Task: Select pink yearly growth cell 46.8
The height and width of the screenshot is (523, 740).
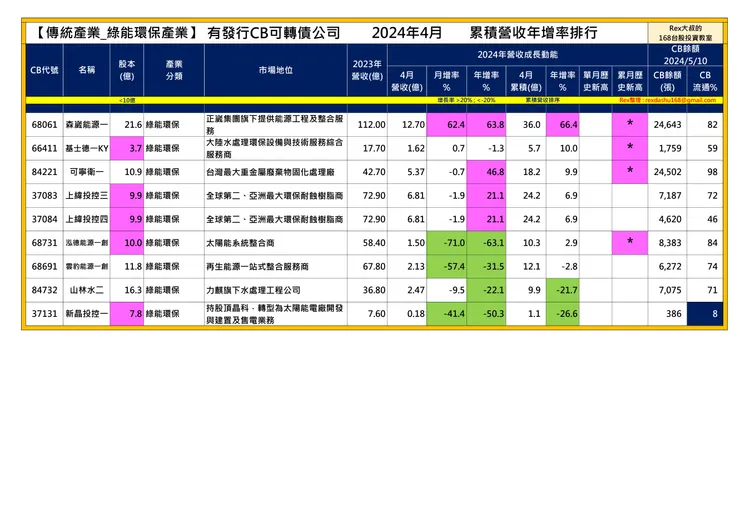Action: click(x=486, y=172)
